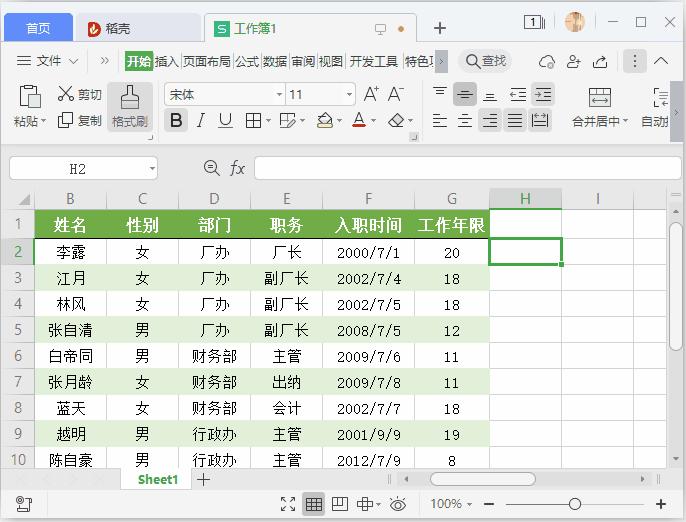Switch to the 首页 home tab
This screenshot has height=522, width=686.
pos(38,28)
